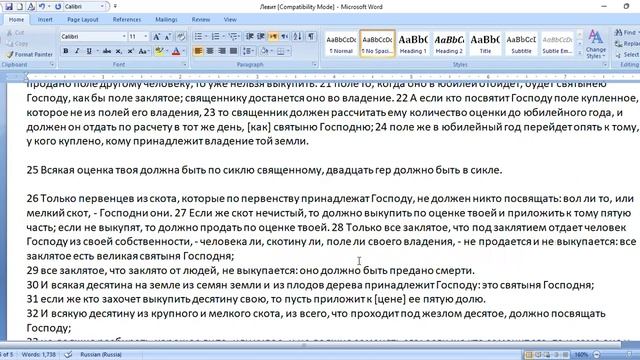This screenshot has height=360, width=640.
Task: Open the borders dropdown
Action: pyautogui.click(x=288, y=51)
